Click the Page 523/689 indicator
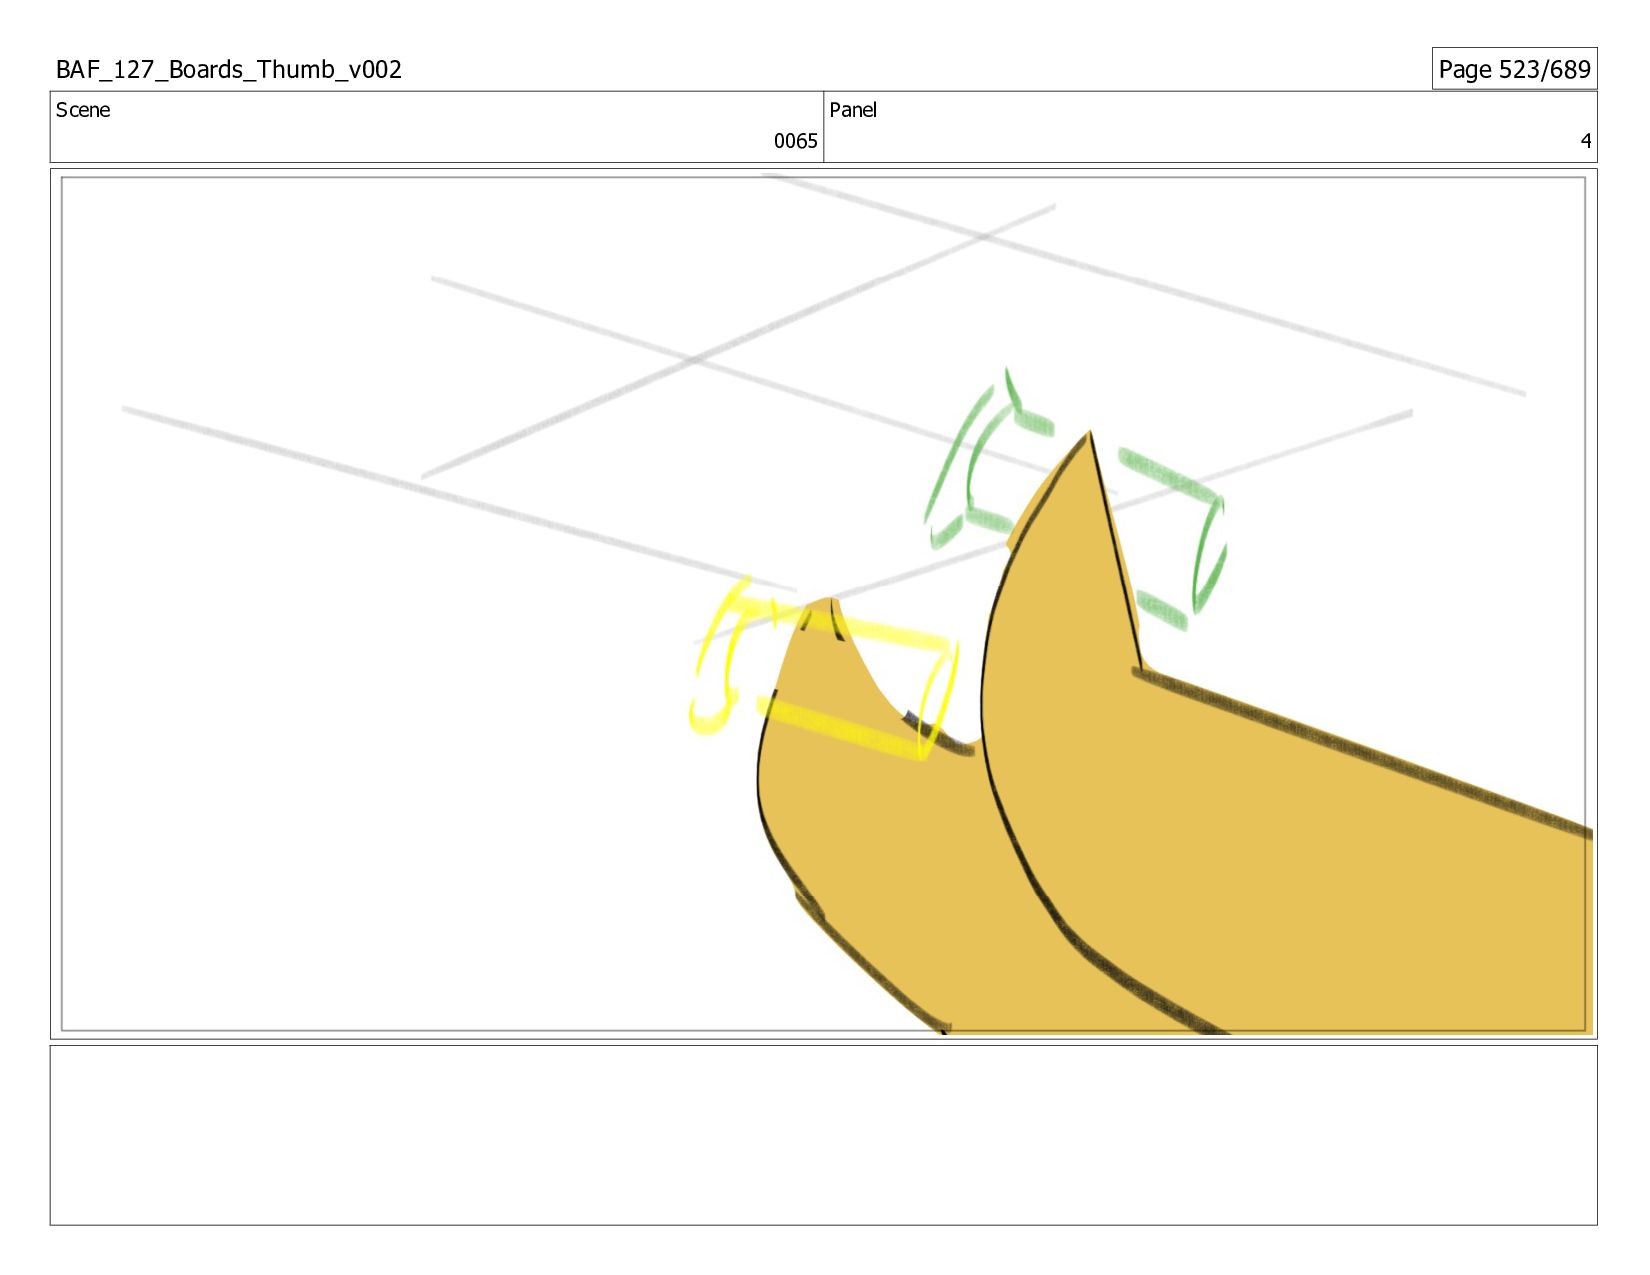The width and height of the screenshot is (1650, 1275). click(1514, 69)
